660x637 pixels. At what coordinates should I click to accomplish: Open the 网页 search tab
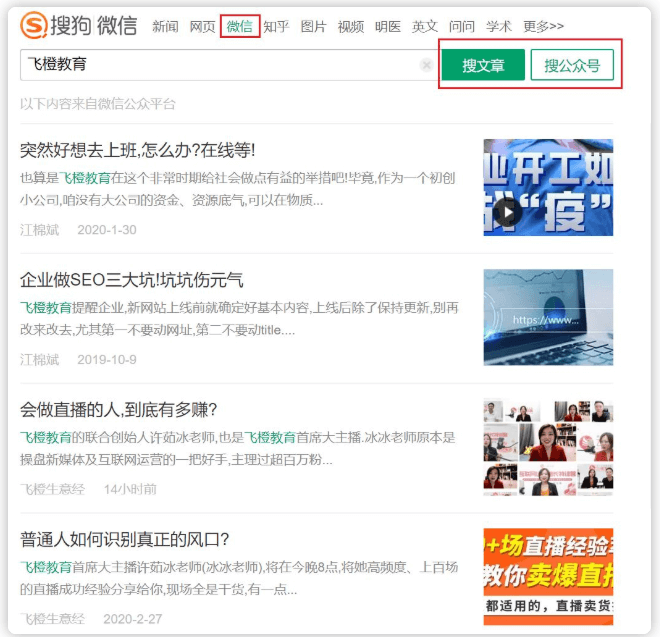click(202, 27)
